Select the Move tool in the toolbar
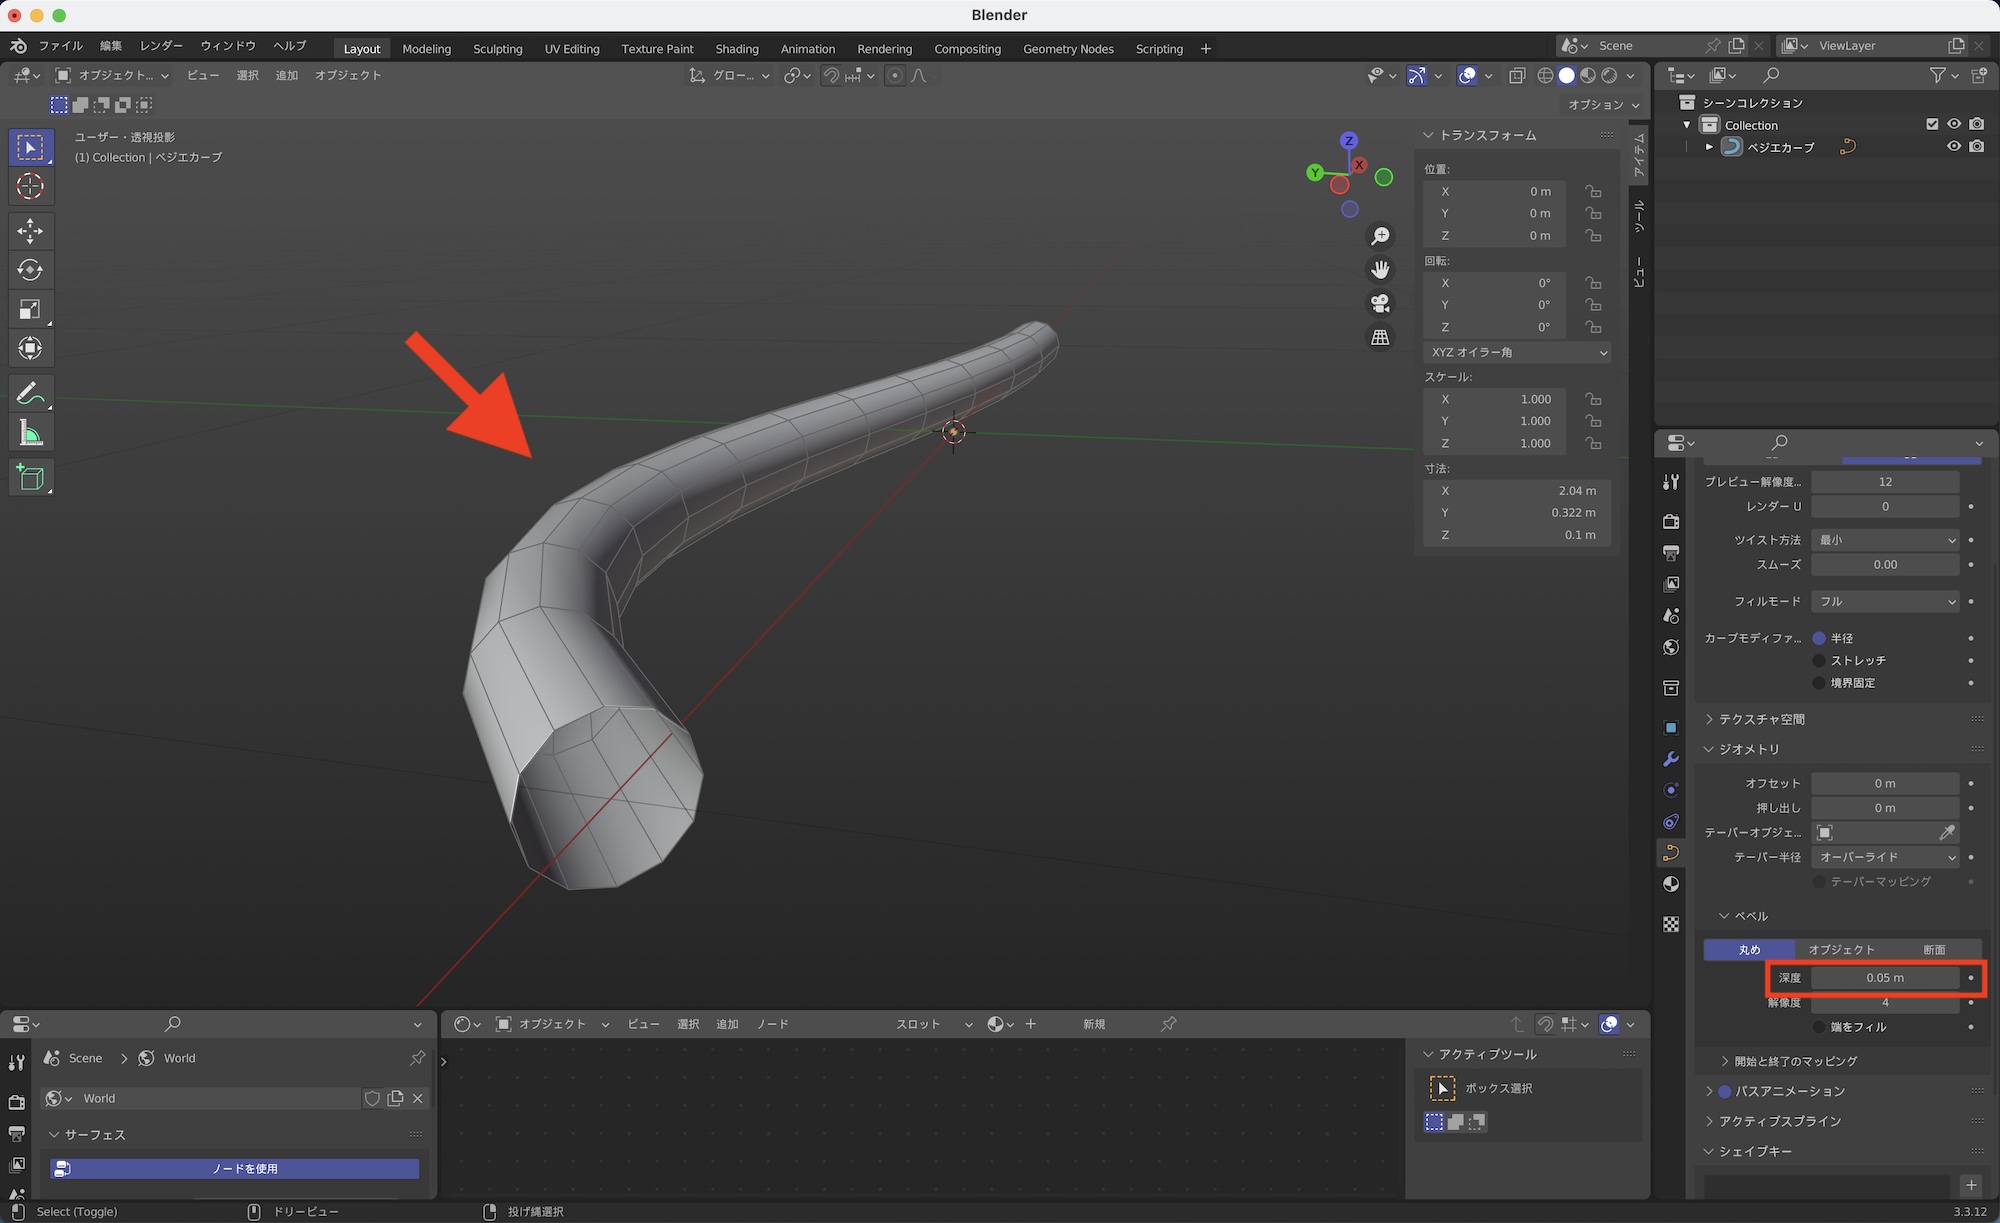The height and width of the screenshot is (1223, 2000). point(30,231)
